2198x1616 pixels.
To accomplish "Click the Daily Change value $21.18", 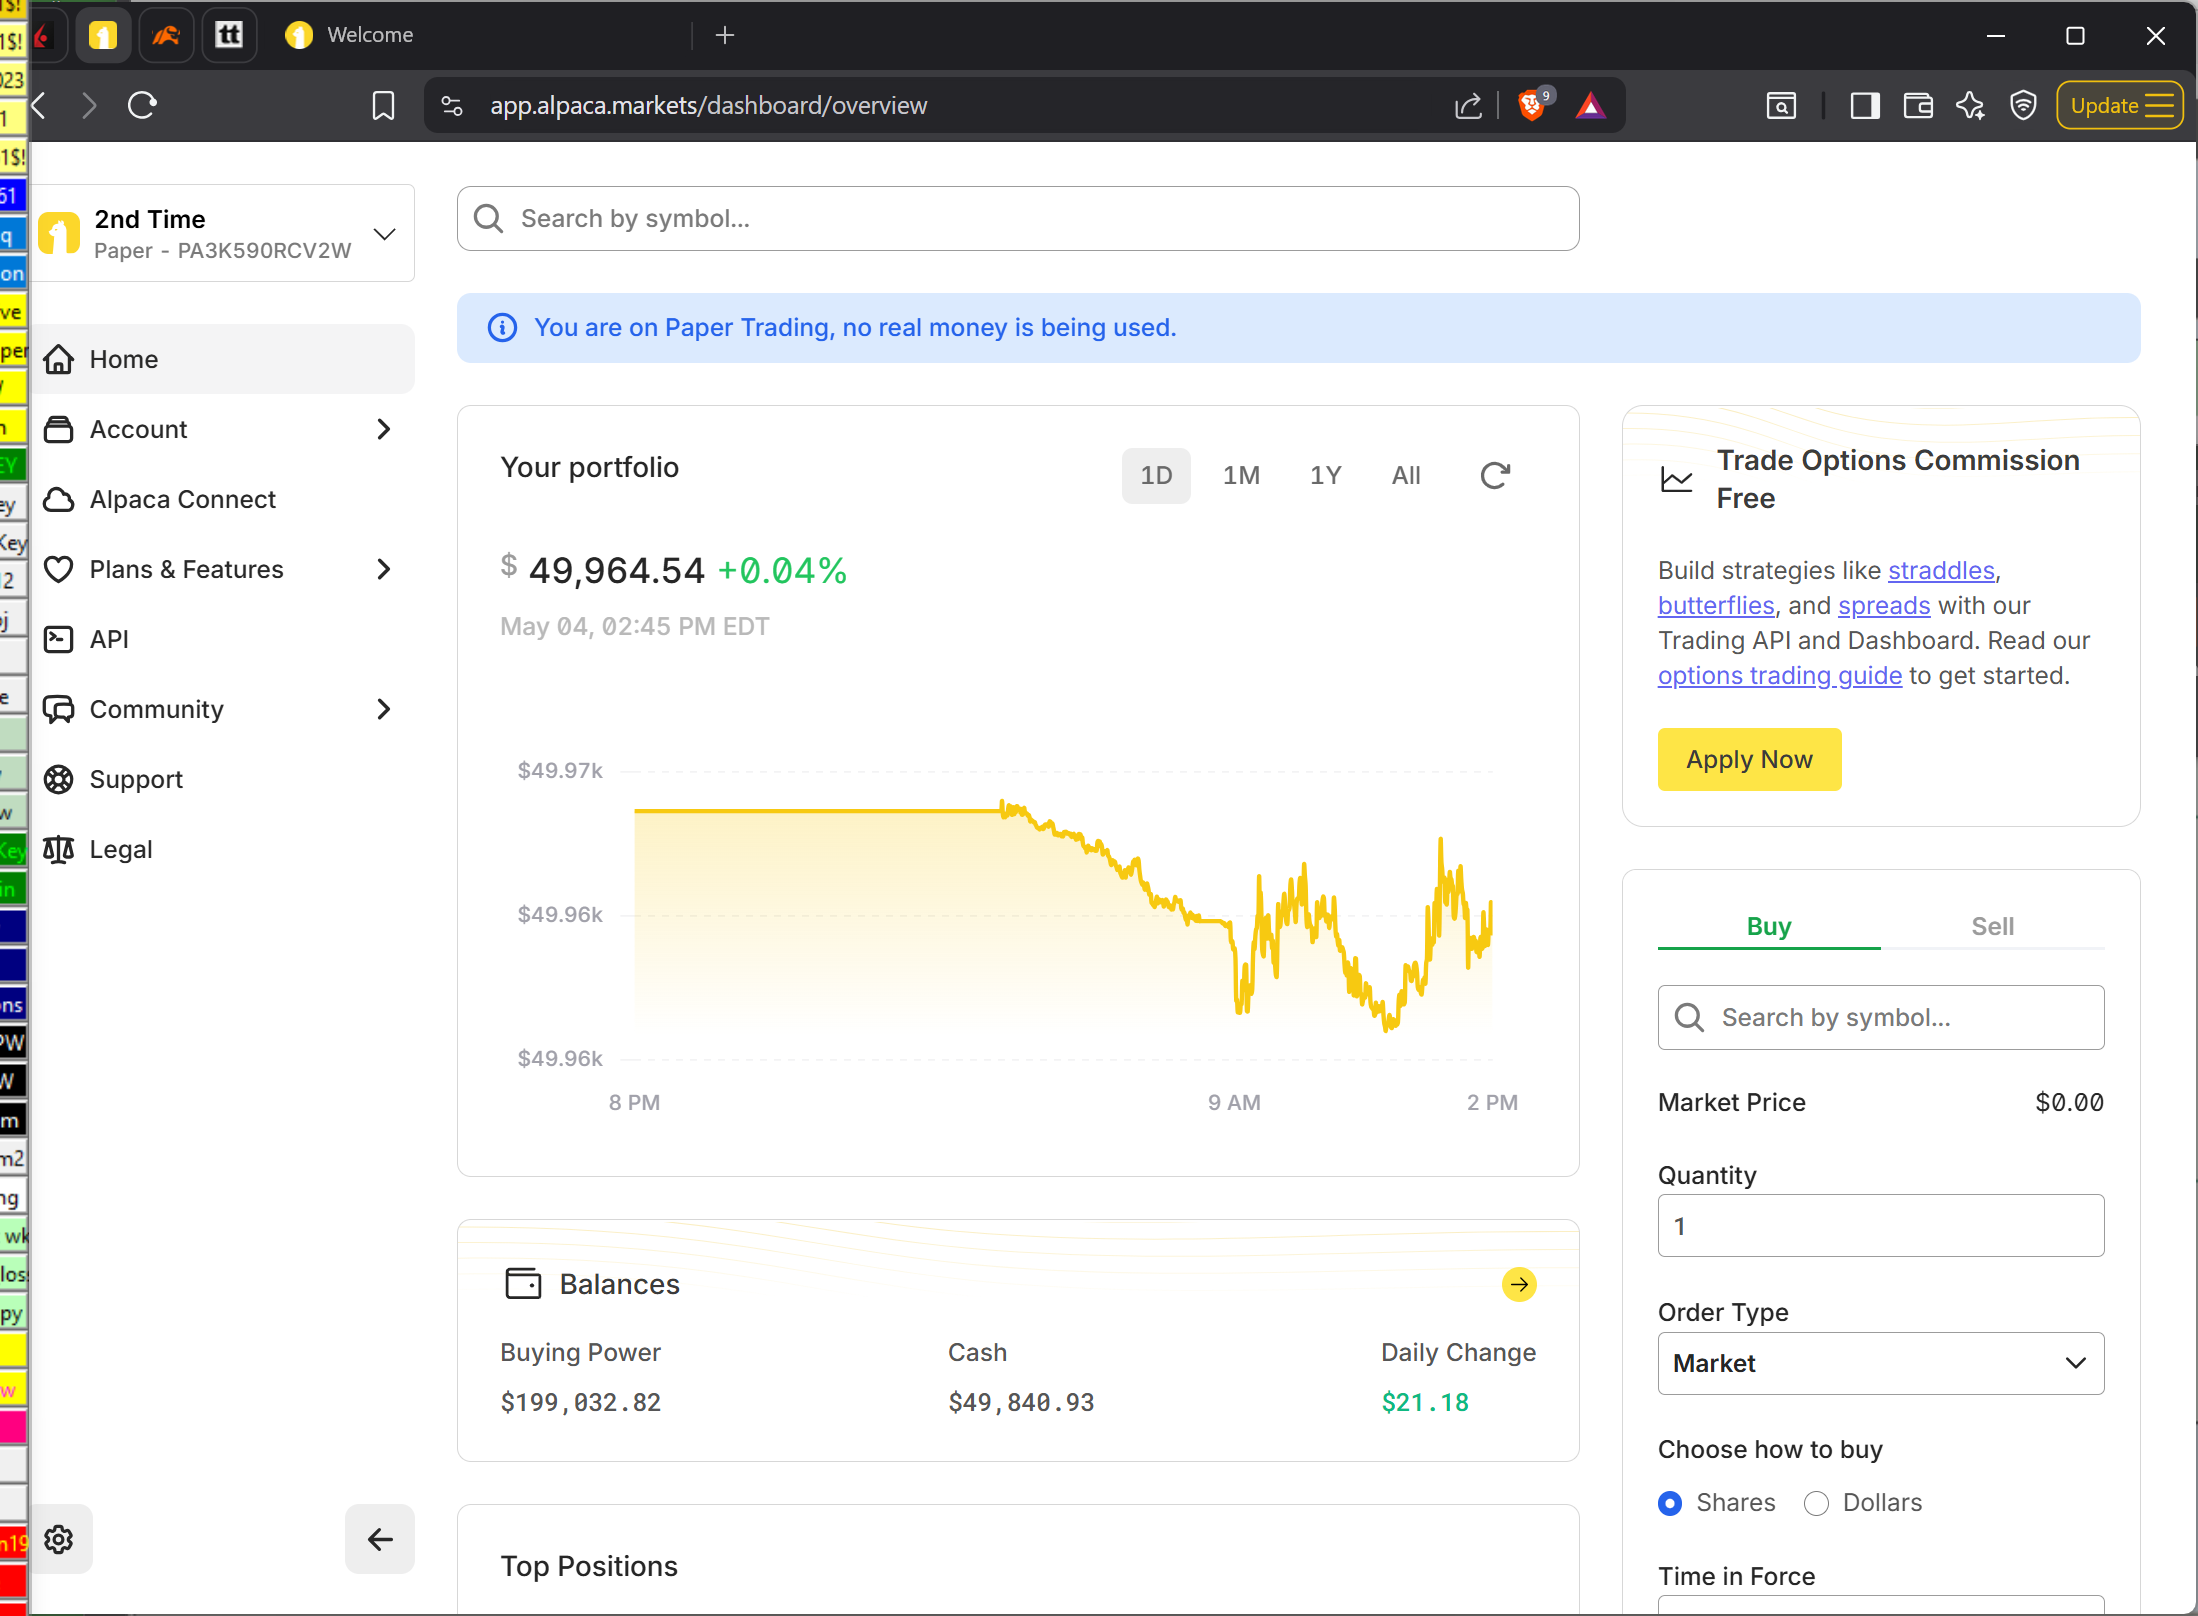I will pyautogui.click(x=1425, y=1402).
